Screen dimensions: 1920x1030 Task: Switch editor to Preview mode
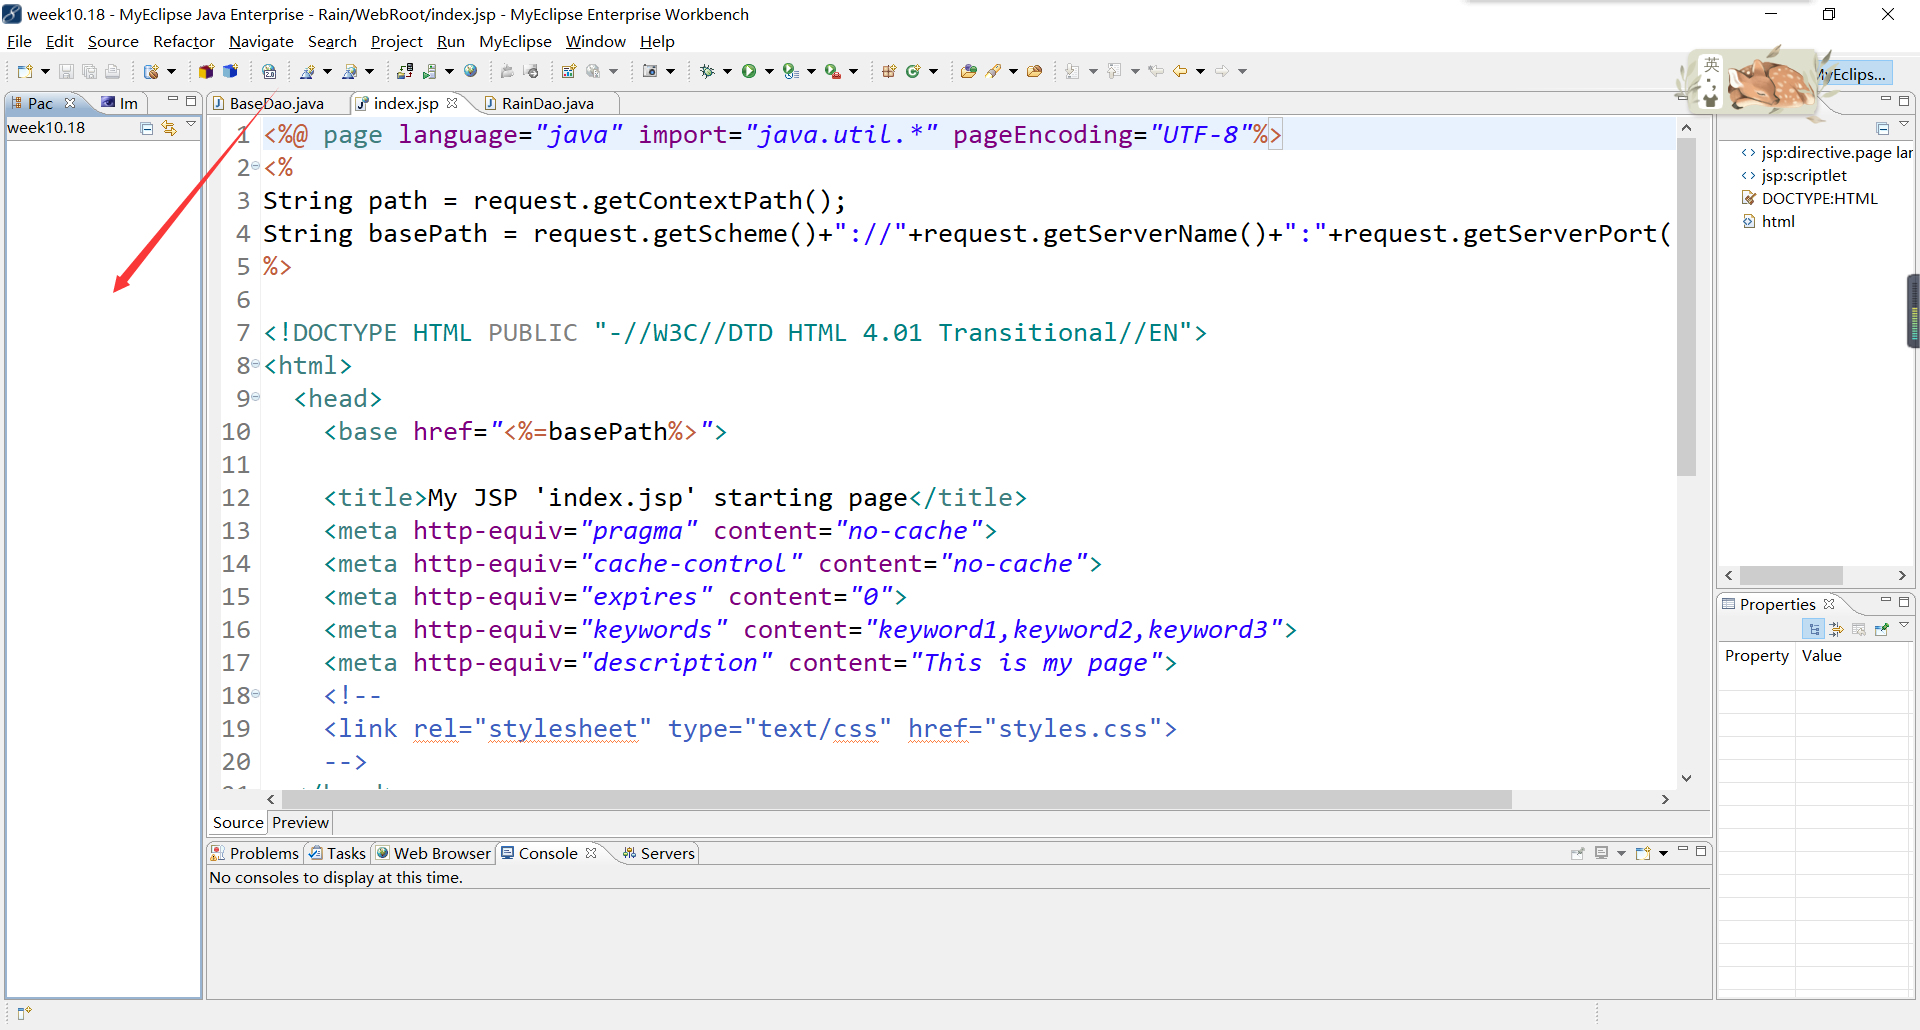[300, 822]
